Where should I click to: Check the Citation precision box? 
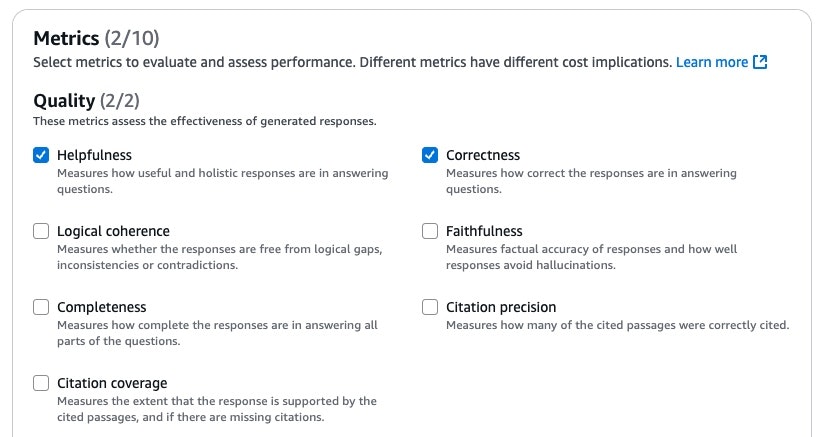[x=430, y=307]
